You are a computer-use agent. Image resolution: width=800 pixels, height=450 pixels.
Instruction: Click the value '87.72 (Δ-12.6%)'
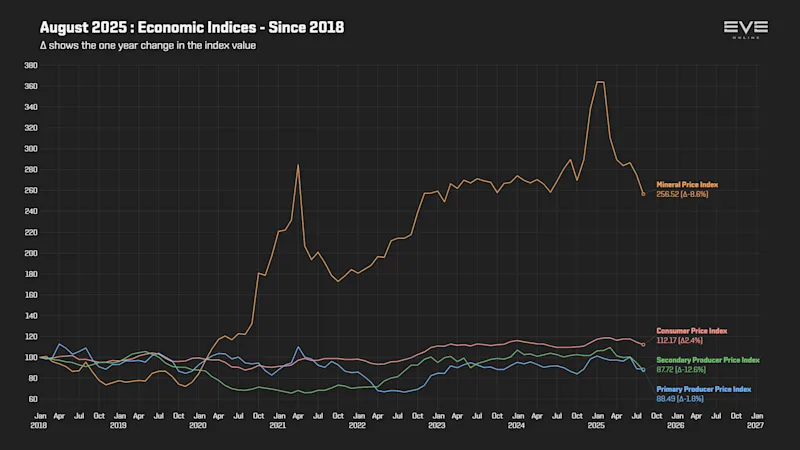[x=681, y=370]
